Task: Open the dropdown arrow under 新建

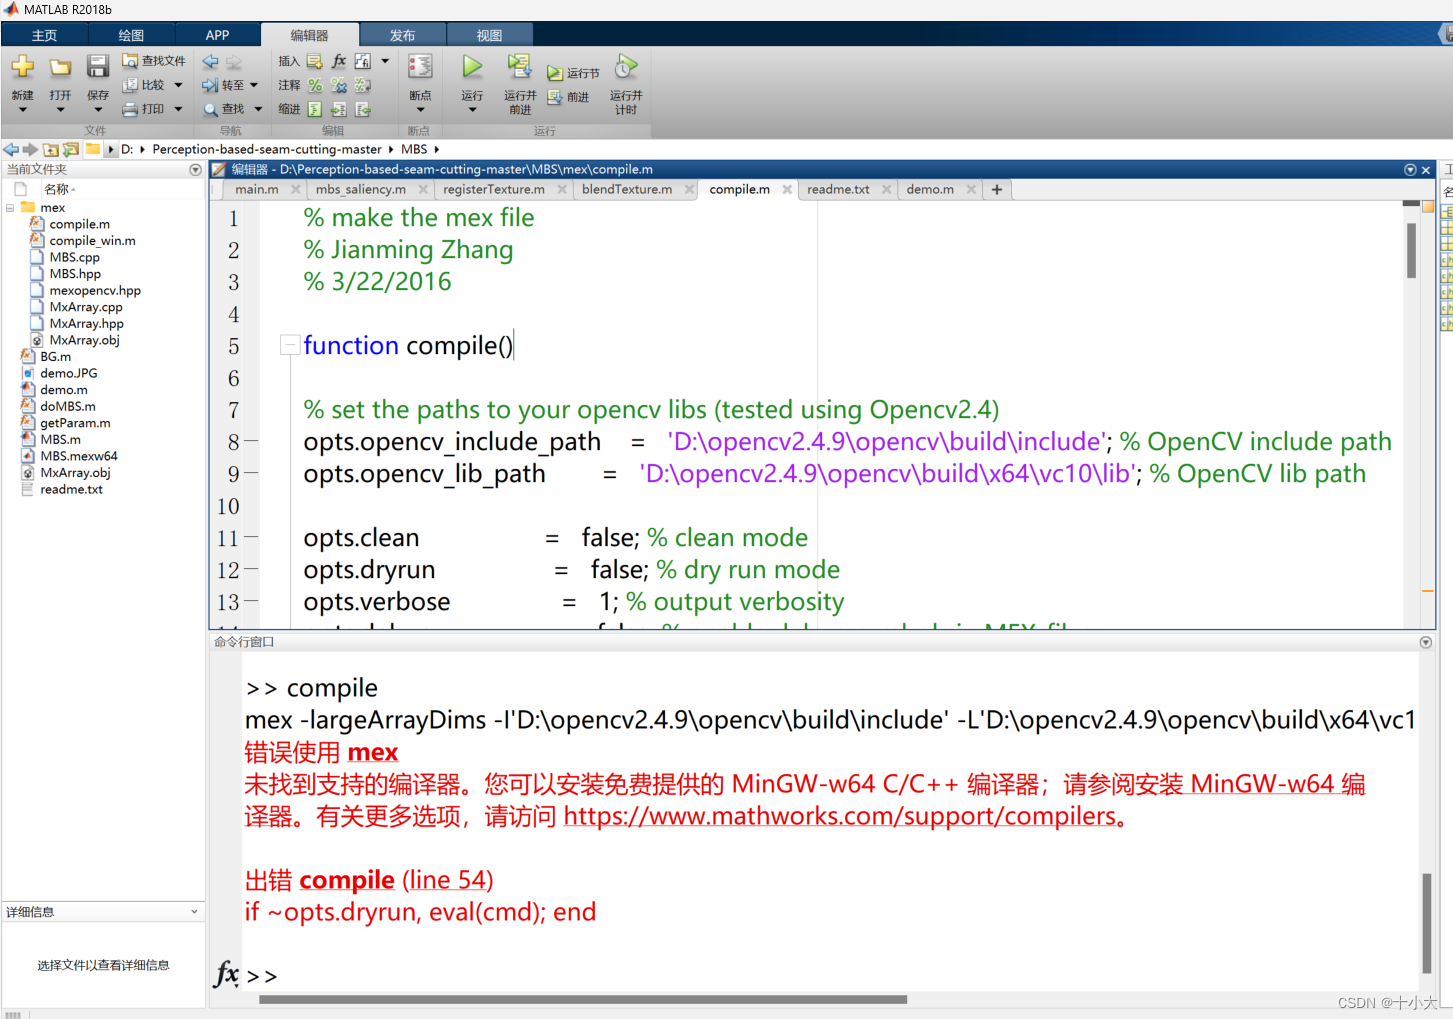Action: coord(22,110)
